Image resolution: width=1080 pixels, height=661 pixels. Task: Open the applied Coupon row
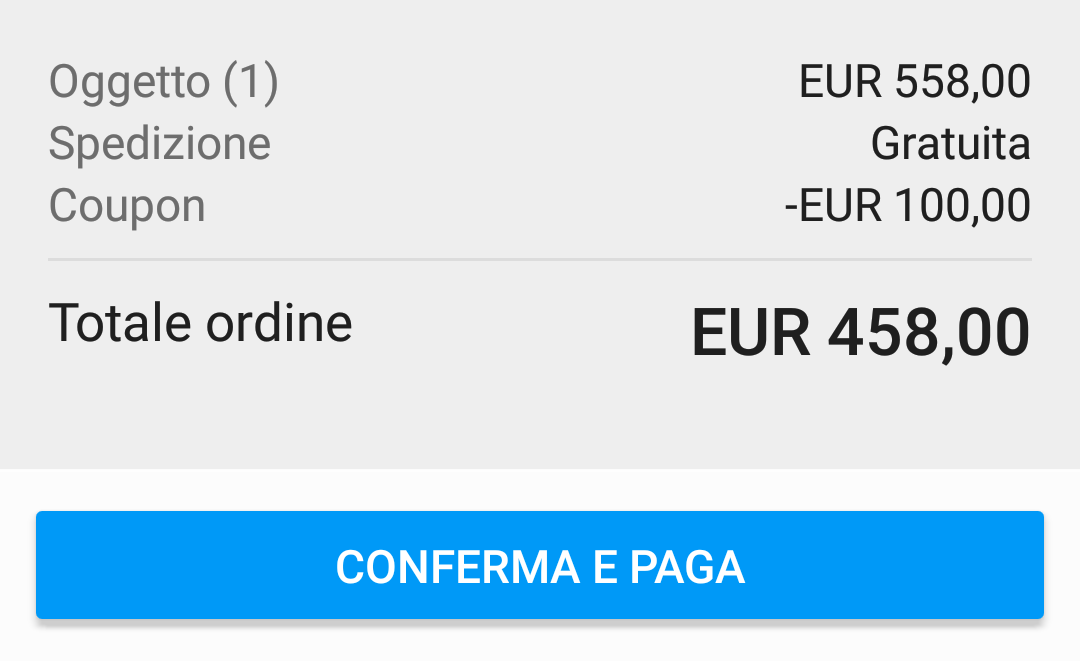(540, 206)
